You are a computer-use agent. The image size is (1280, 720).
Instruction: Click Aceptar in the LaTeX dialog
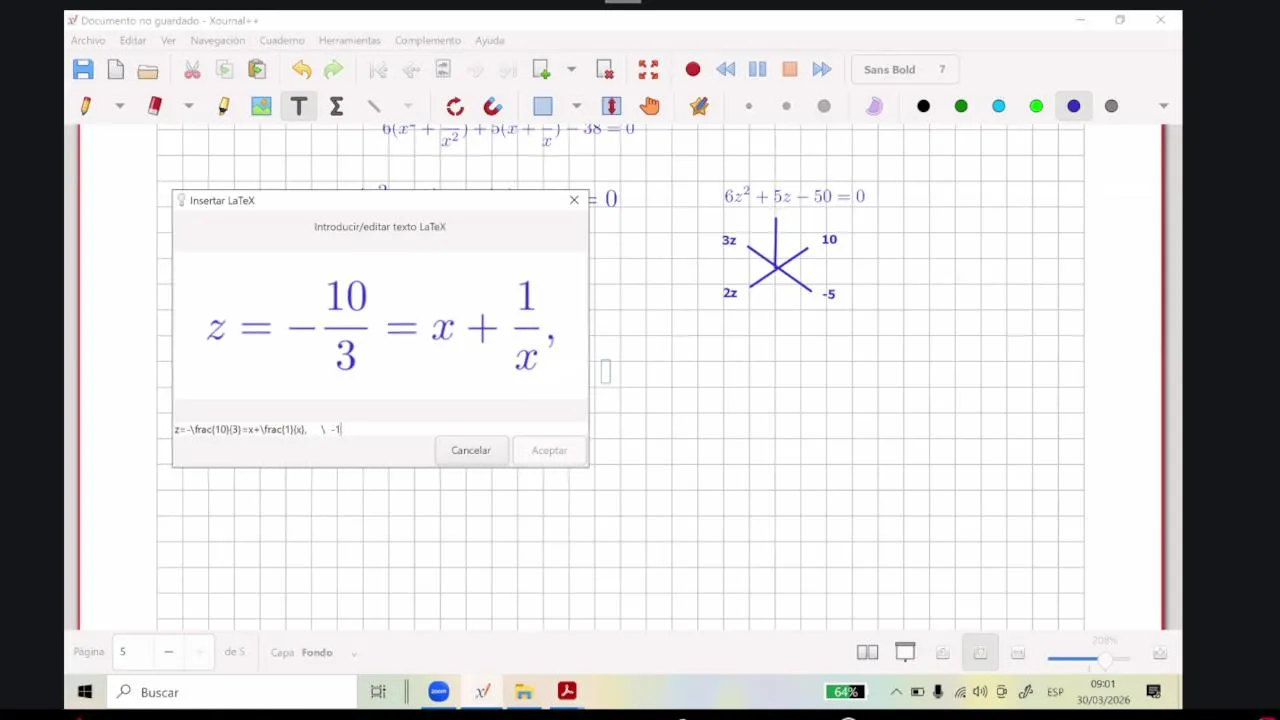[549, 450]
